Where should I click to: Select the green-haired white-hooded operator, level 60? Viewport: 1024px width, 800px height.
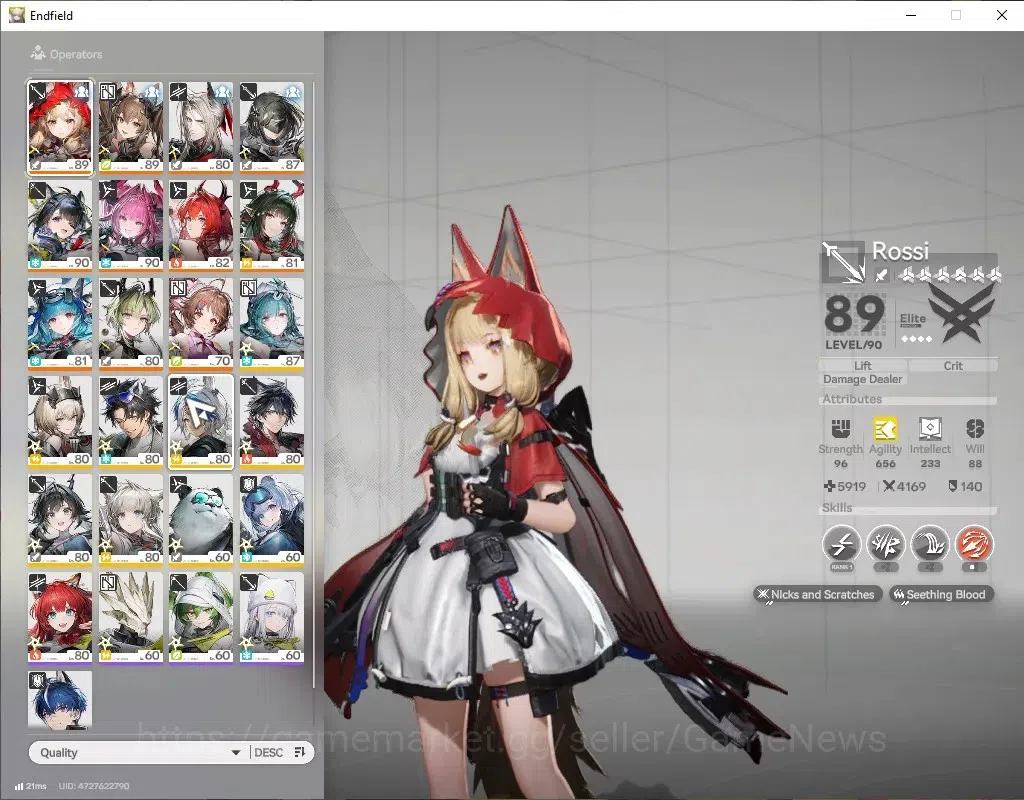(x=201, y=618)
